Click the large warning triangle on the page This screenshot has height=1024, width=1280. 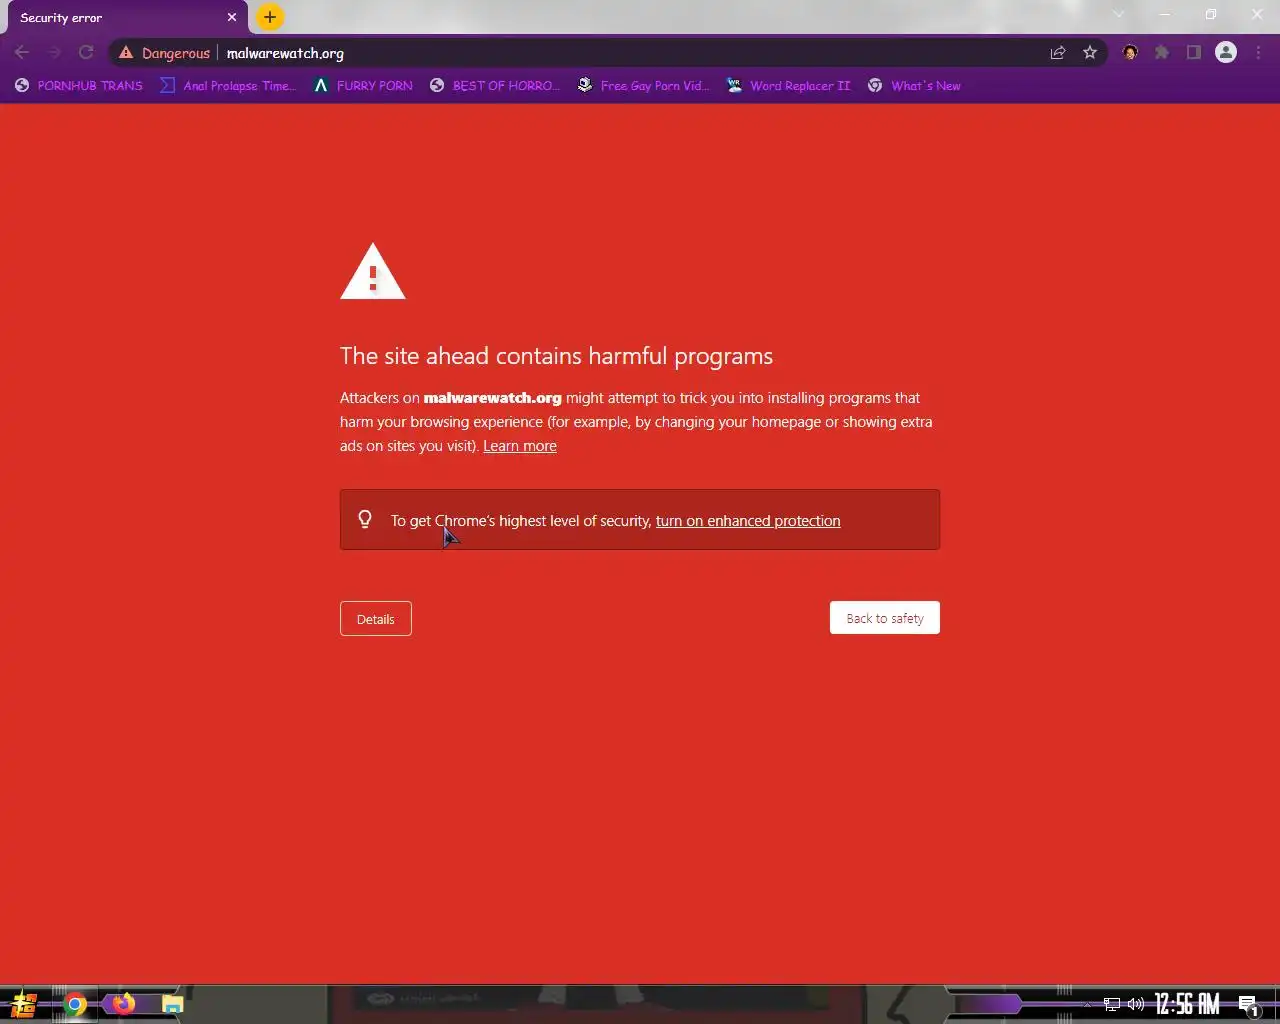coord(373,272)
